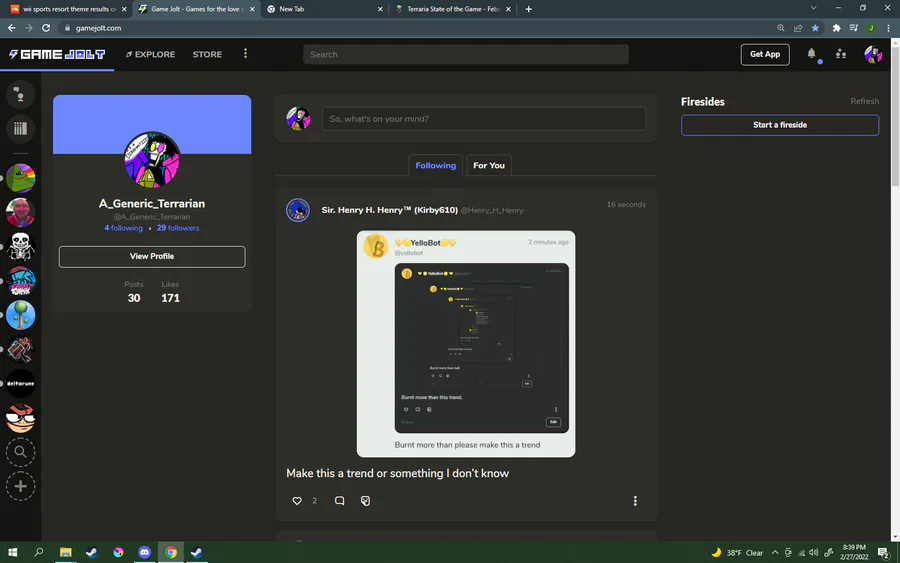
Task: Click Sir. Henry H. Henry's avatar
Action: point(298,210)
